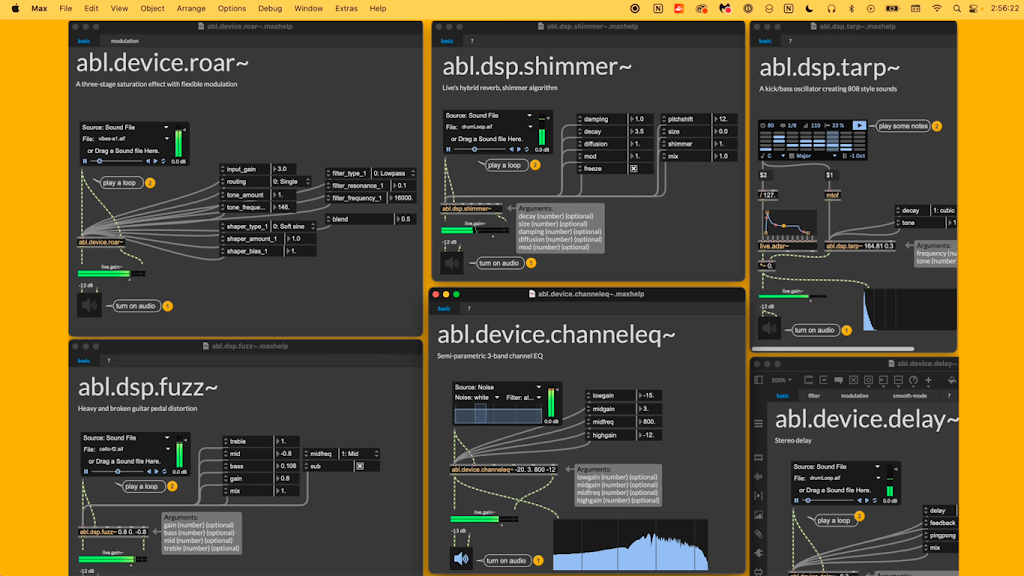This screenshot has height=576, width=1024.
Task: Click the toggle object icon in delay toolbar
Action: click(x=853, y=379)
